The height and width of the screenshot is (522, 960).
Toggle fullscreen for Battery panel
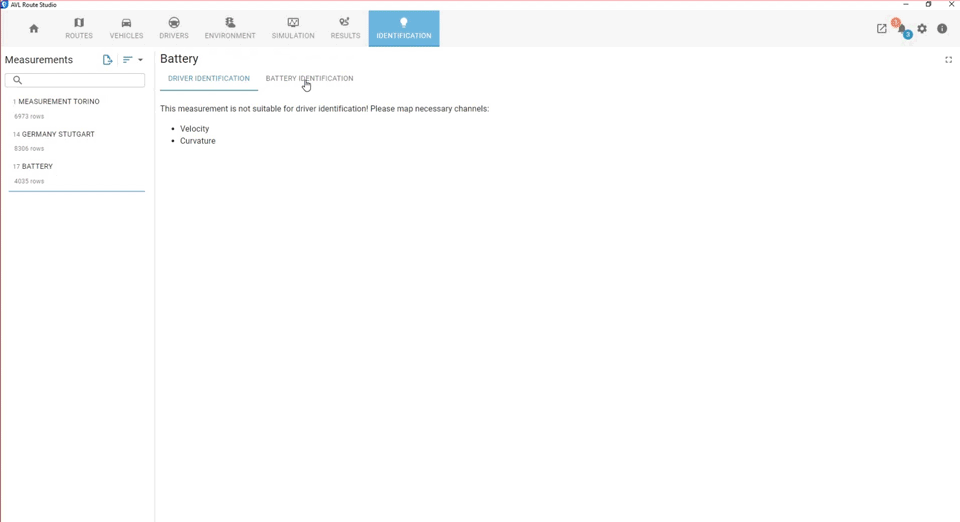pyautogui.click(x=948, y=59)
